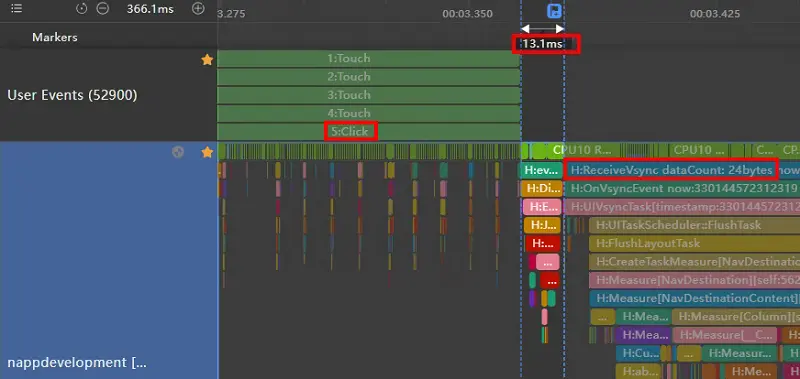Select the User Events (52900) lane label
The image size is (800, 379).
(x=72, y=95)
